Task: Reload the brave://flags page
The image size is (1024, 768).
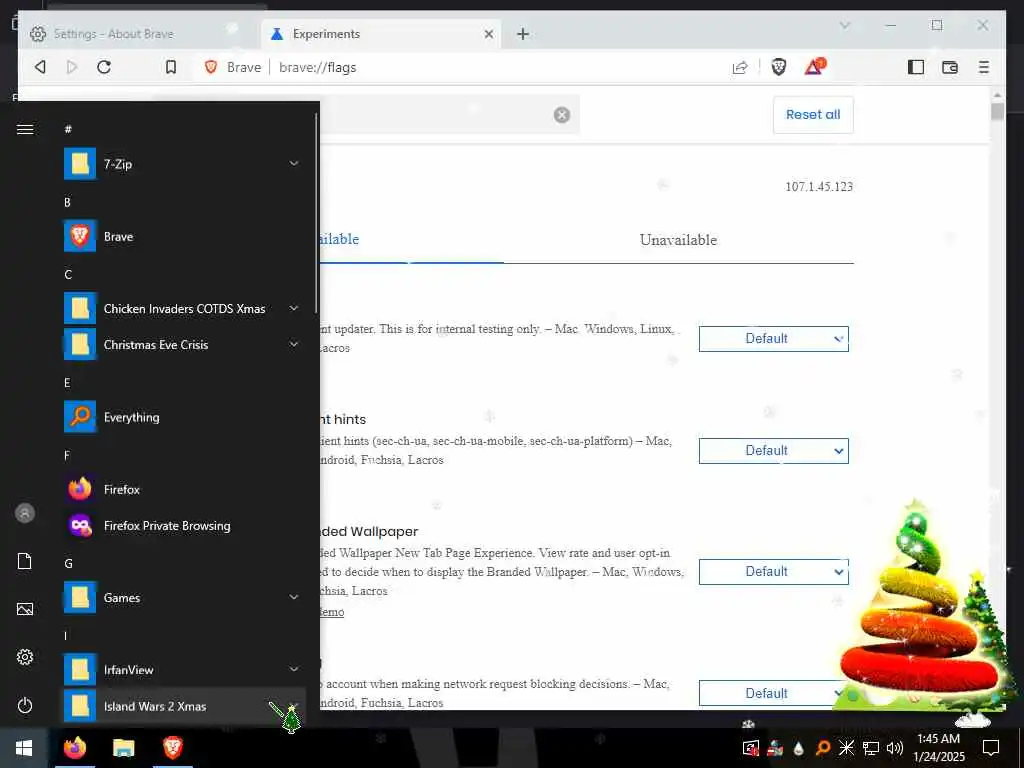Action: pos(104,67)
